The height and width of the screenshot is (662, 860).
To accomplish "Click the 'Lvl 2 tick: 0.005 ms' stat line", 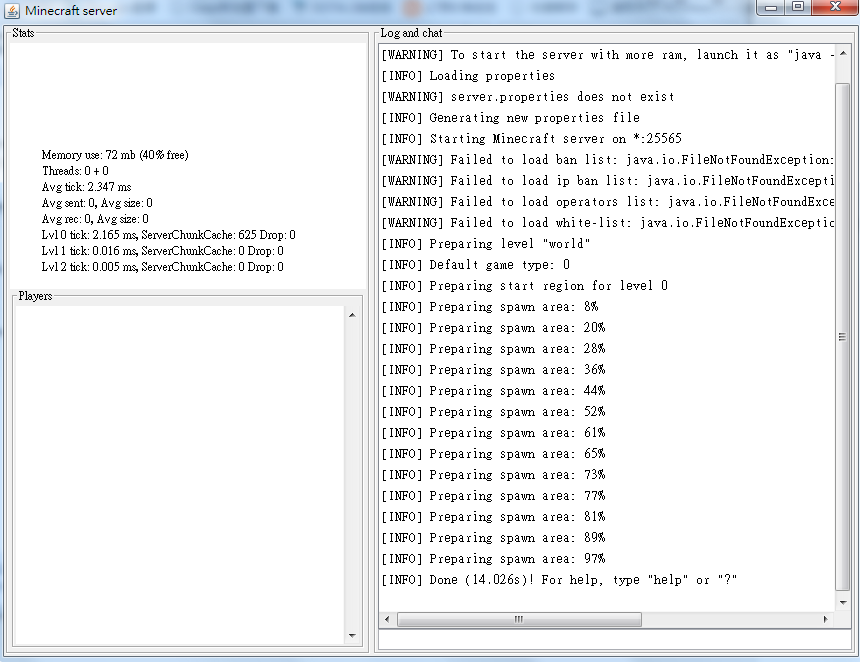I will (x=162, y=267).
